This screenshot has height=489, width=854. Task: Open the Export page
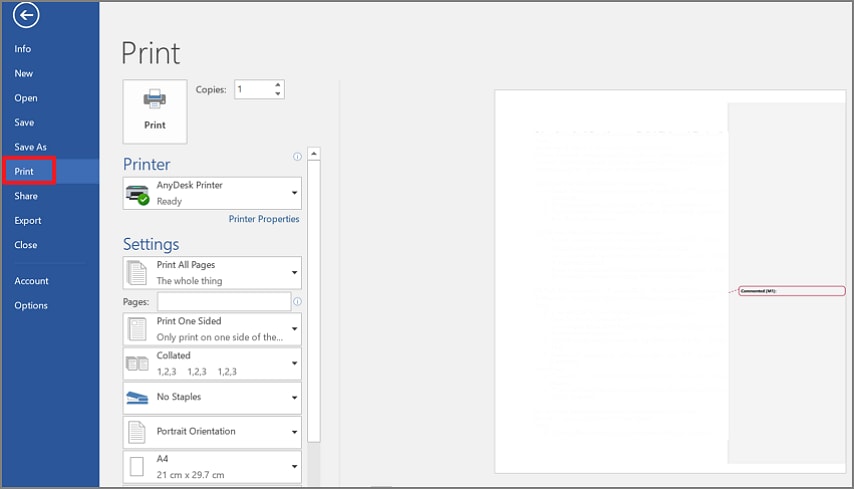tap(27, 221)
